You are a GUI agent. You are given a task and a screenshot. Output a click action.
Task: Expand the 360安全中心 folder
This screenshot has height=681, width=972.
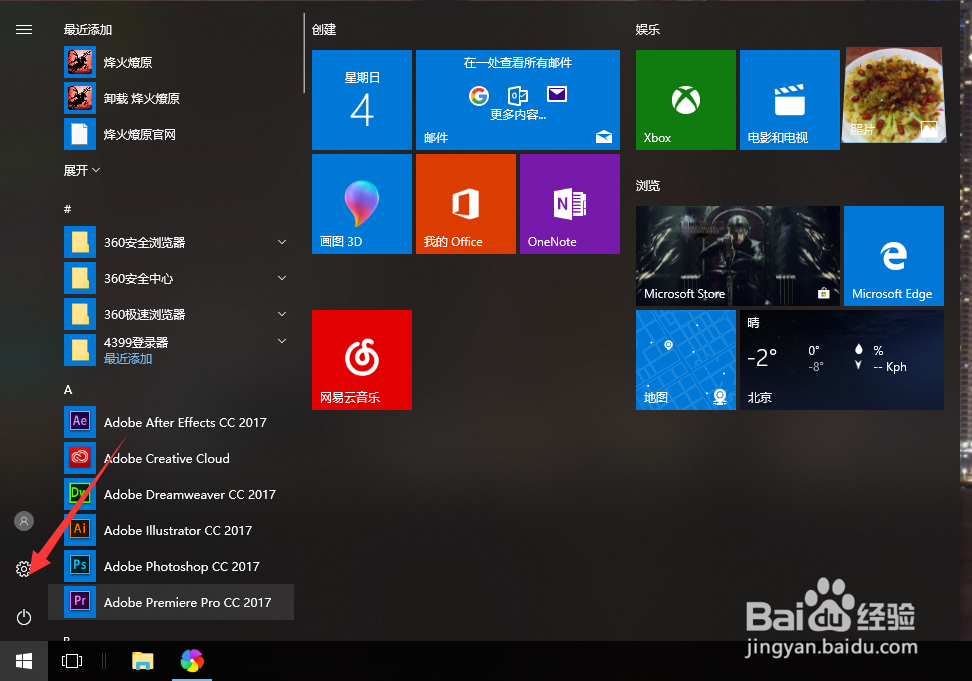click(170, 278)
